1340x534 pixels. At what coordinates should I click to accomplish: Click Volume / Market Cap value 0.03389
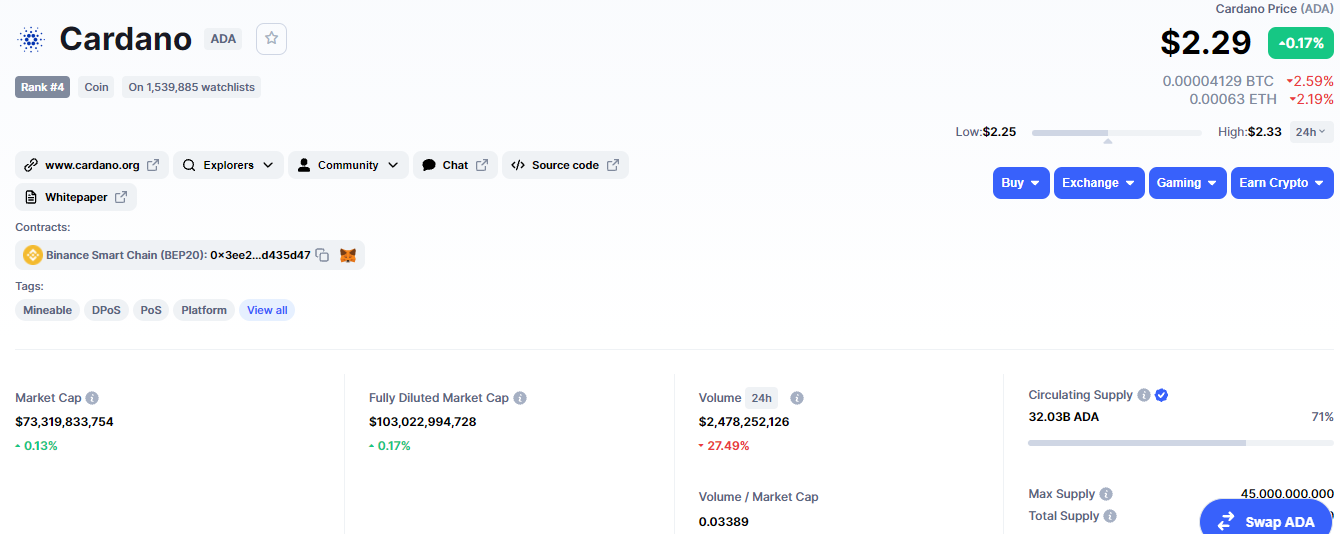click(723, 522)
